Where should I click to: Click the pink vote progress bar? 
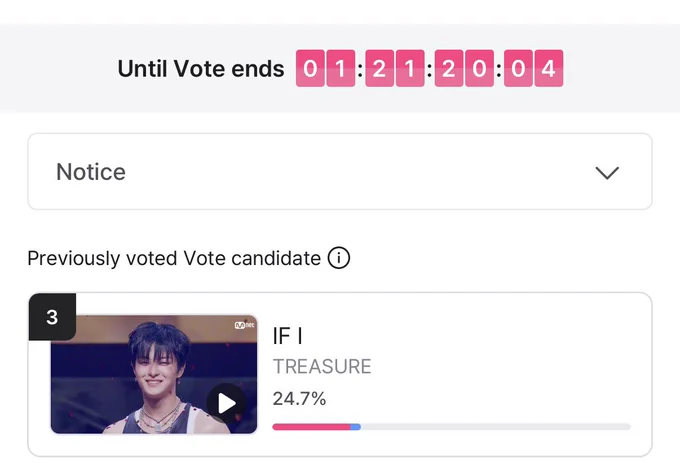click(x=311, y=427)
